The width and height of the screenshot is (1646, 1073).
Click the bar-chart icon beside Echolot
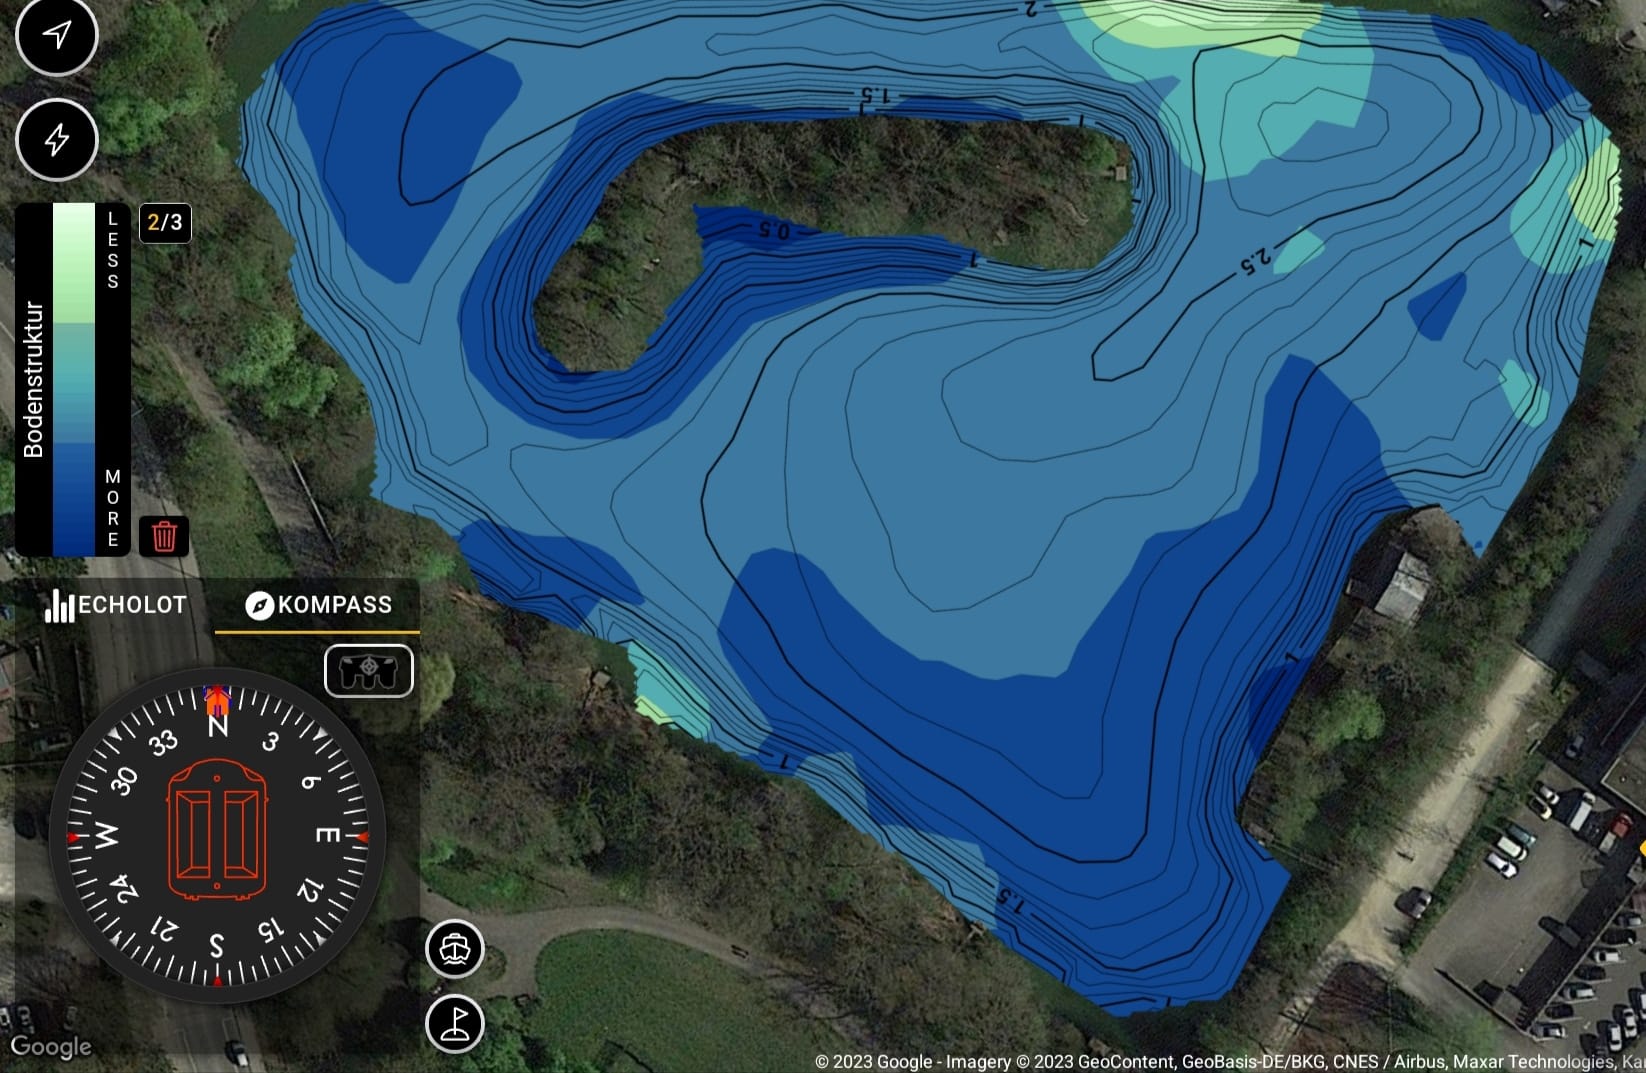point(60,605)
